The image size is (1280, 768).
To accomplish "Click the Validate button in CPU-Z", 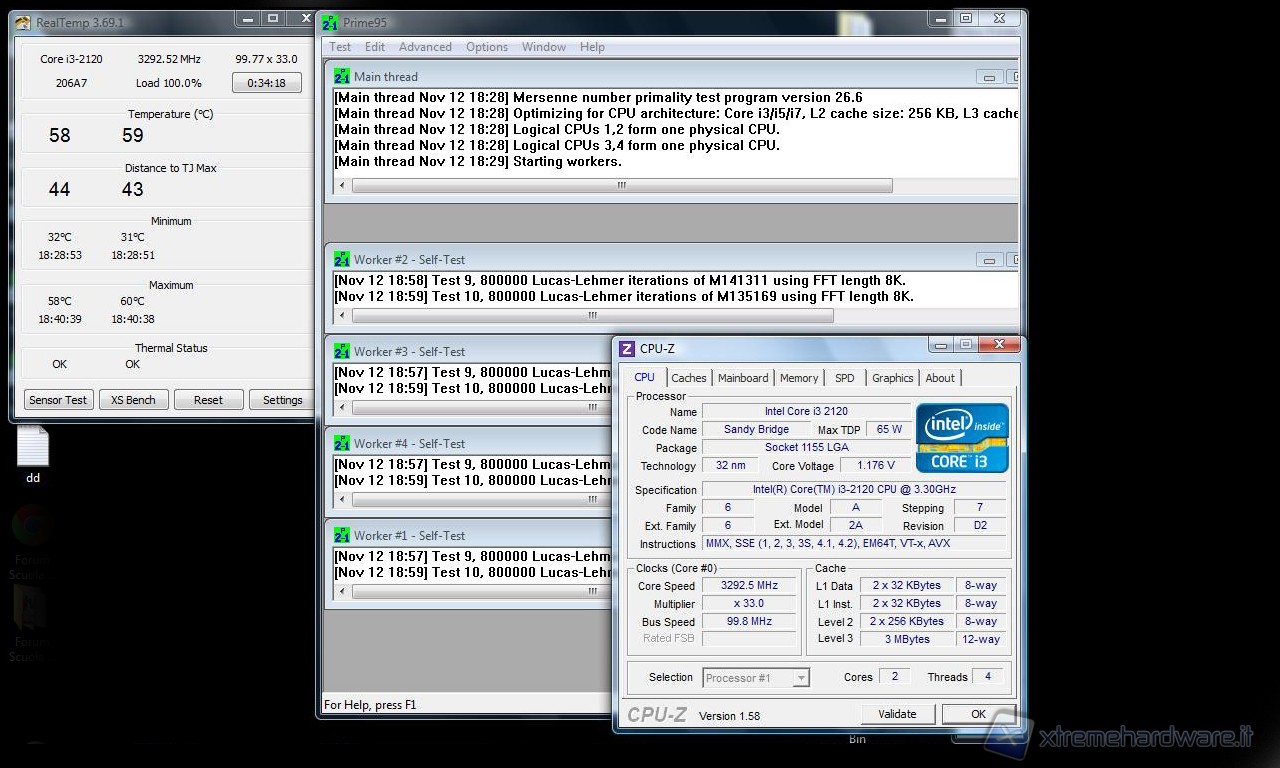I will [x=897, y=714].
